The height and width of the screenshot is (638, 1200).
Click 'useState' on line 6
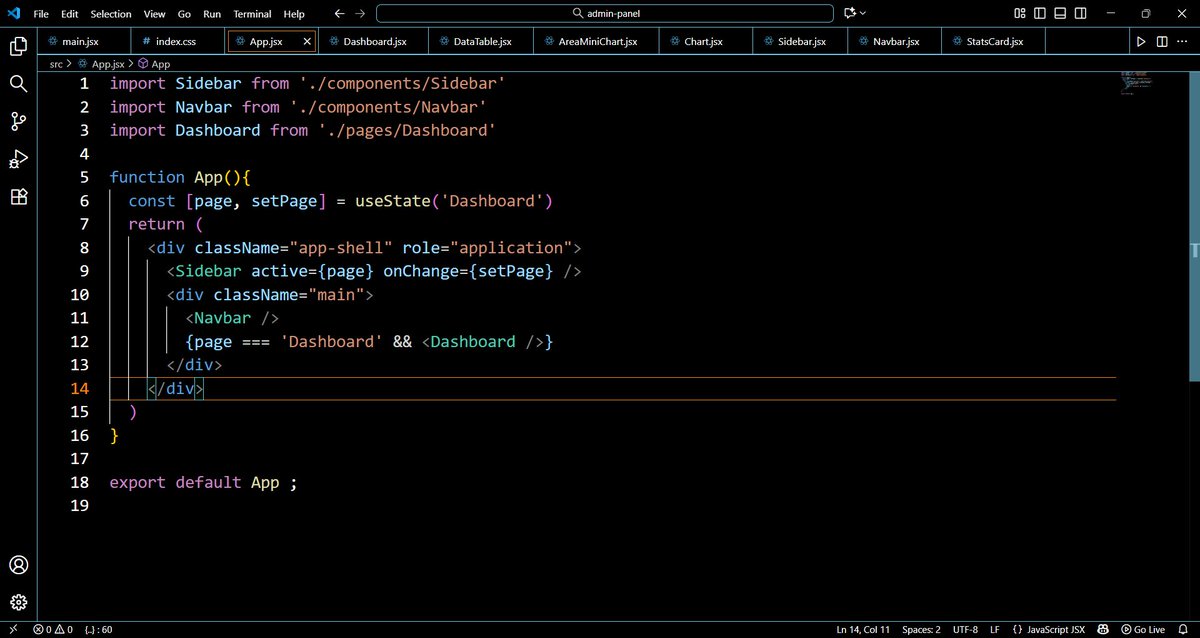[392, 201]
